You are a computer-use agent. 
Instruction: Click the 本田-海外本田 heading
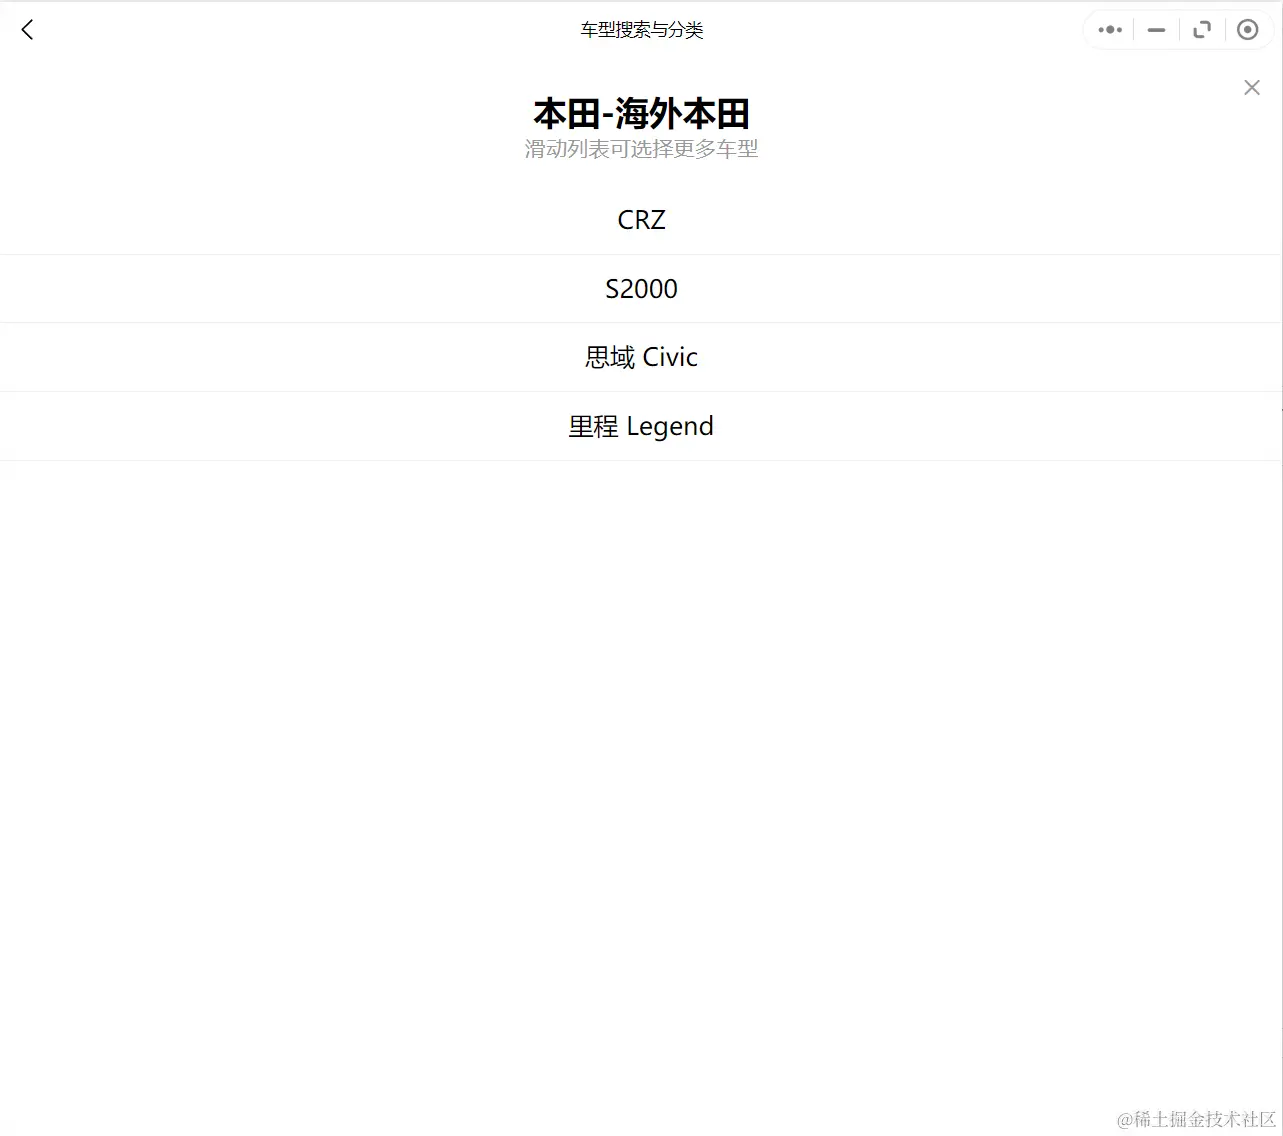[x=641, y=114]
